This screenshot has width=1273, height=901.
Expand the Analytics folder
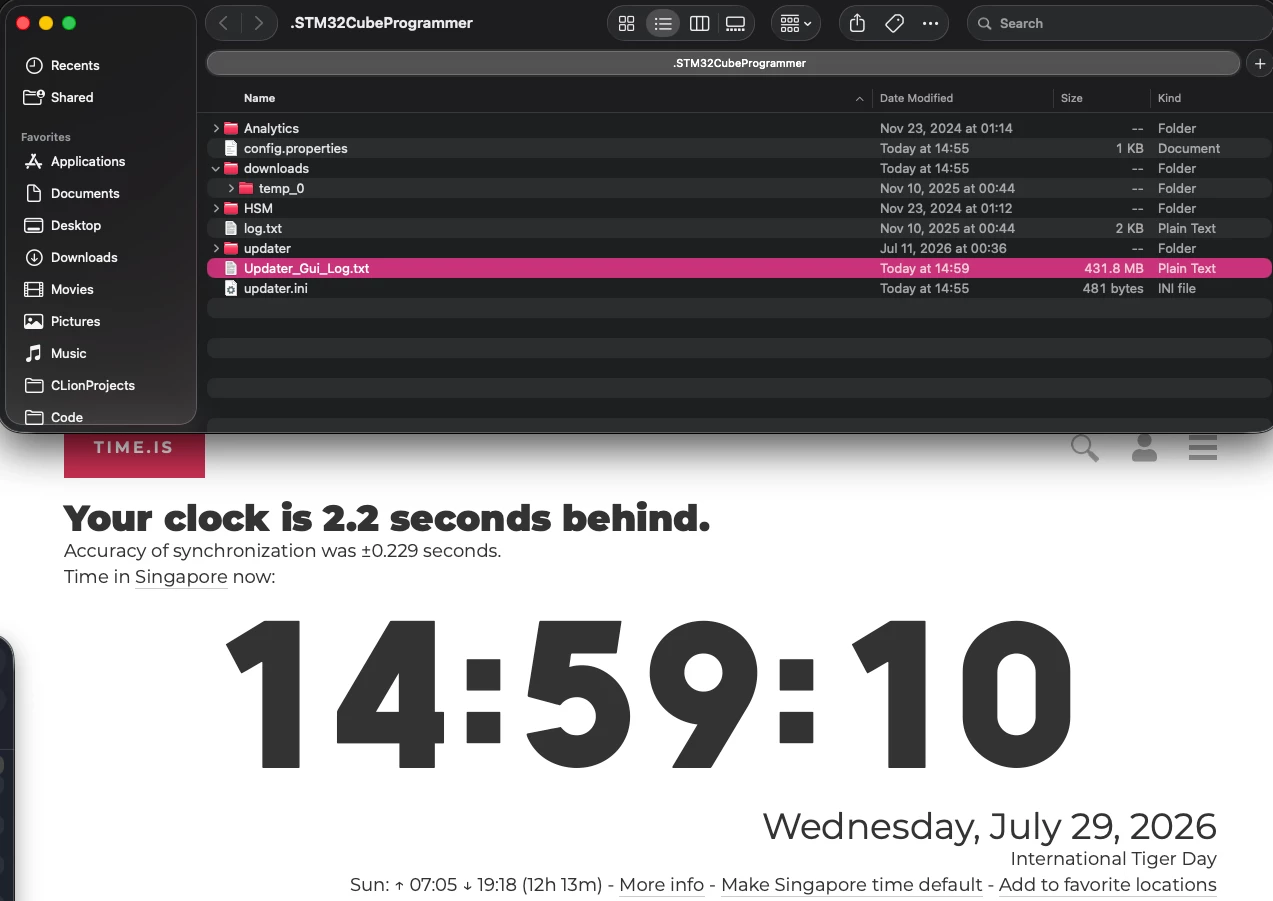point(216,128)
